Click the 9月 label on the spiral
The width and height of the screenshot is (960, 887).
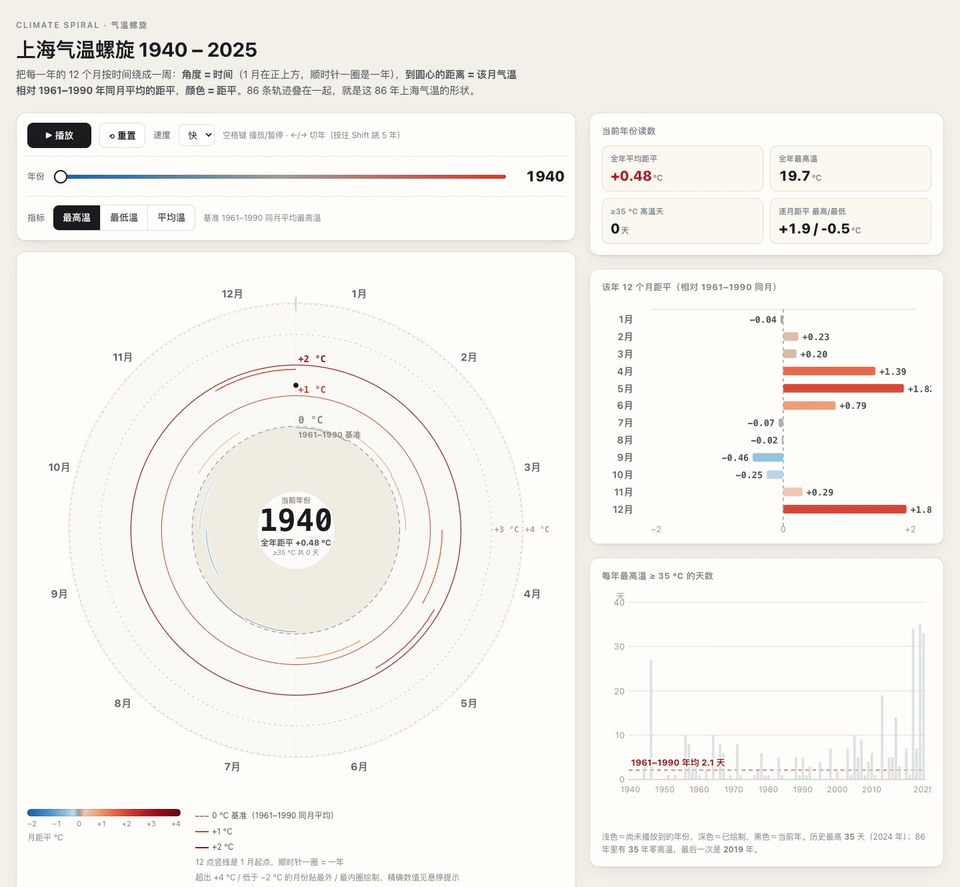coord(59,594)
